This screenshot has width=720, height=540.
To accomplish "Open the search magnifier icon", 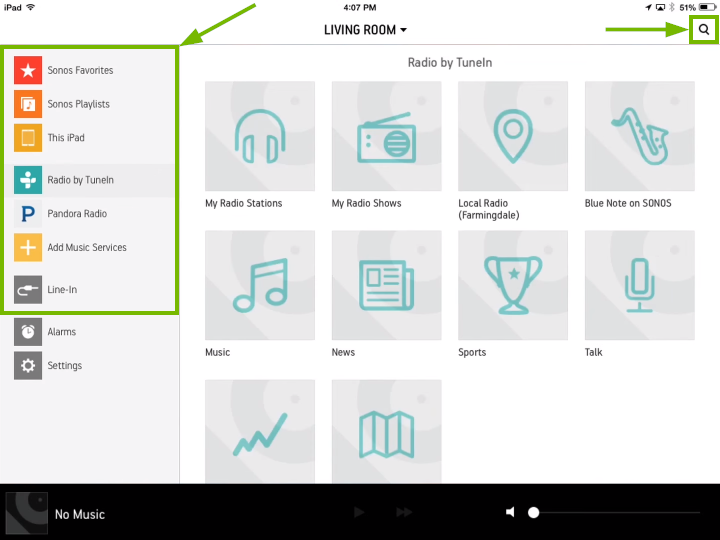I will pyautogui.click(x=703, y=30).
